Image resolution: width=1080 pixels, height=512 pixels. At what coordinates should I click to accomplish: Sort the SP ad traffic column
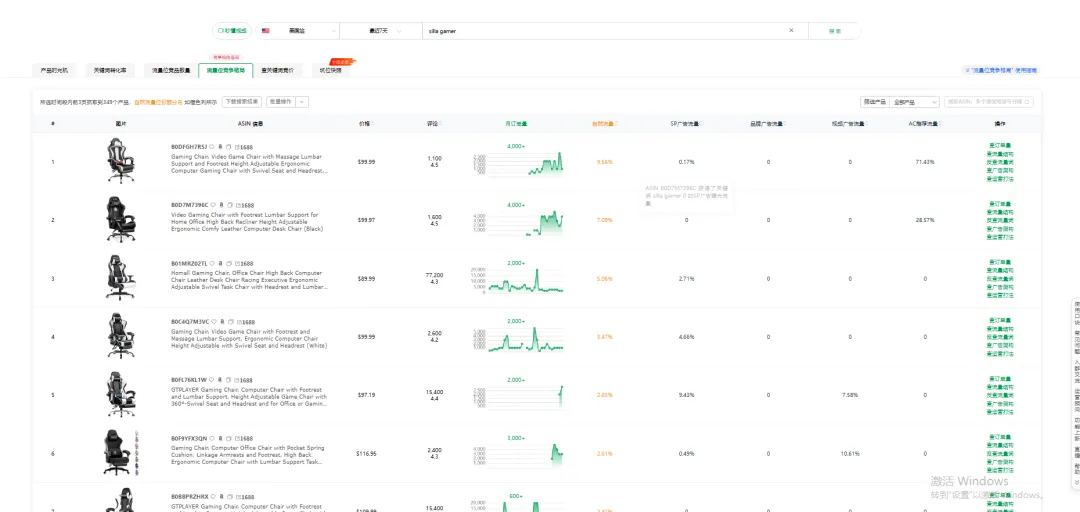pos(702,124)
